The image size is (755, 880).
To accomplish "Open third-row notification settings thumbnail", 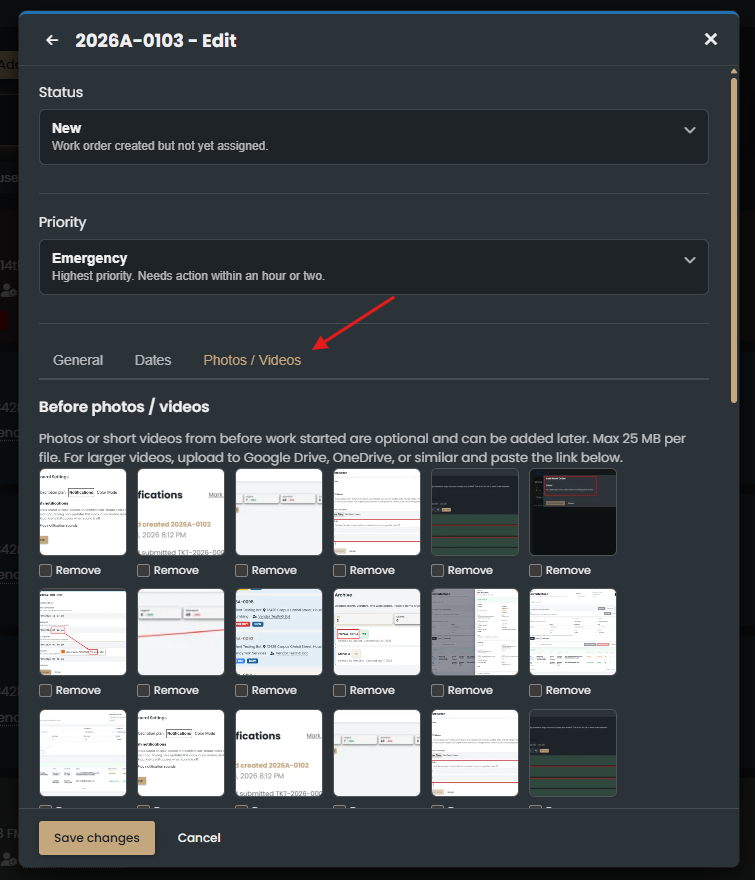I will click(181, 753).
